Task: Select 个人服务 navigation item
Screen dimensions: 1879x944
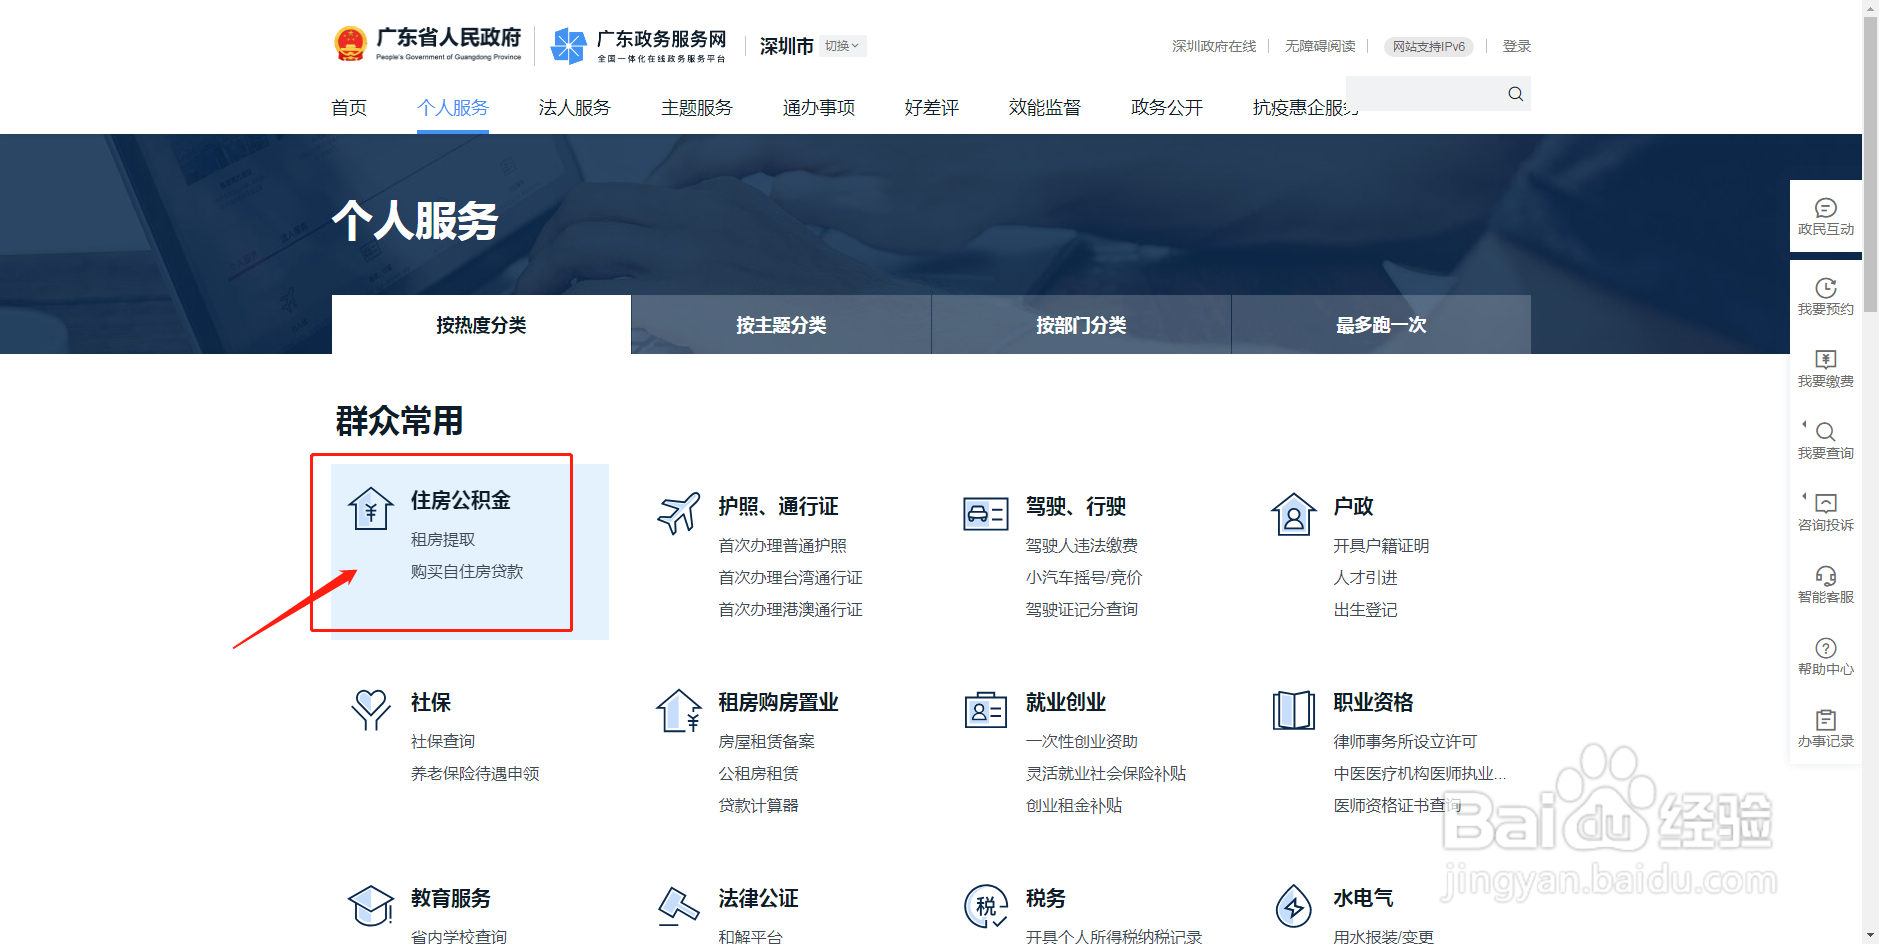Action: tap(453, 108)
